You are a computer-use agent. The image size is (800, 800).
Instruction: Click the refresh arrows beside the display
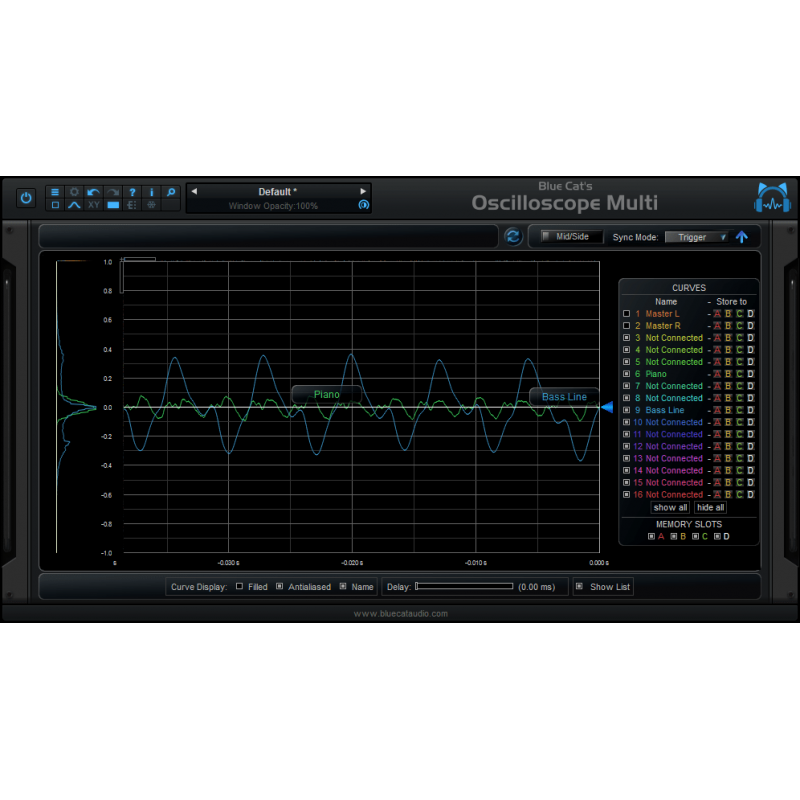click(x=513, y=236)
